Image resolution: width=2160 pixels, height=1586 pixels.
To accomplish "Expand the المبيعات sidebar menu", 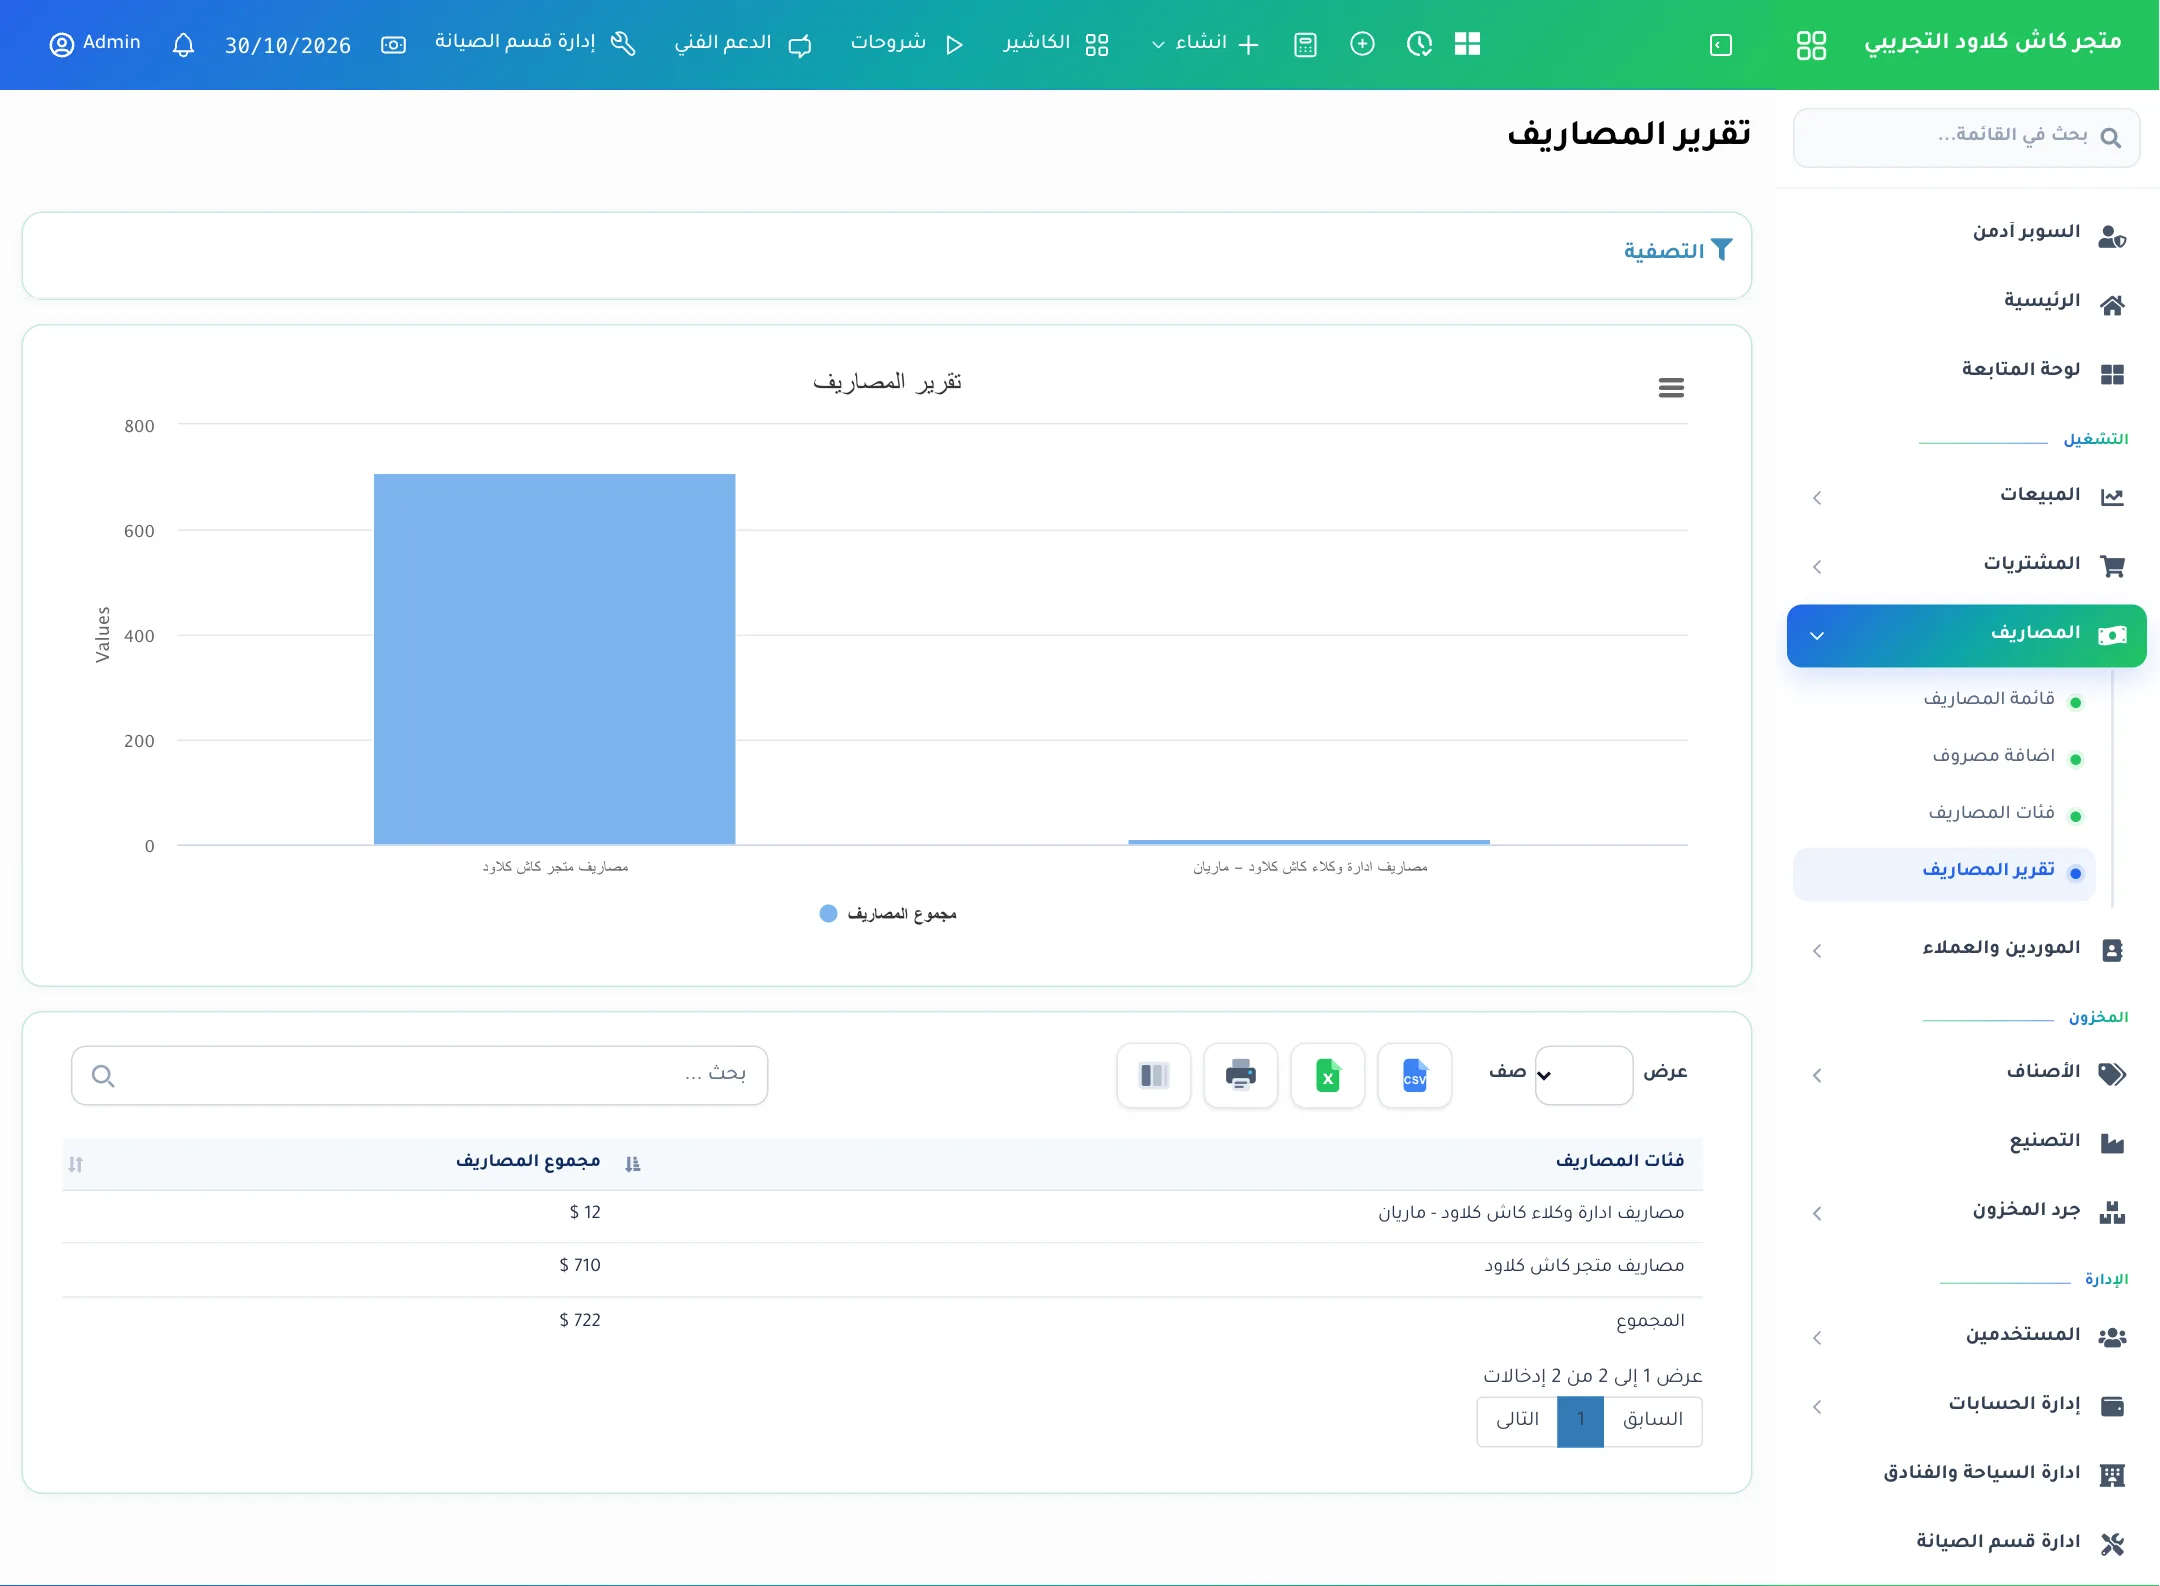I will (x=1966, y=496).
